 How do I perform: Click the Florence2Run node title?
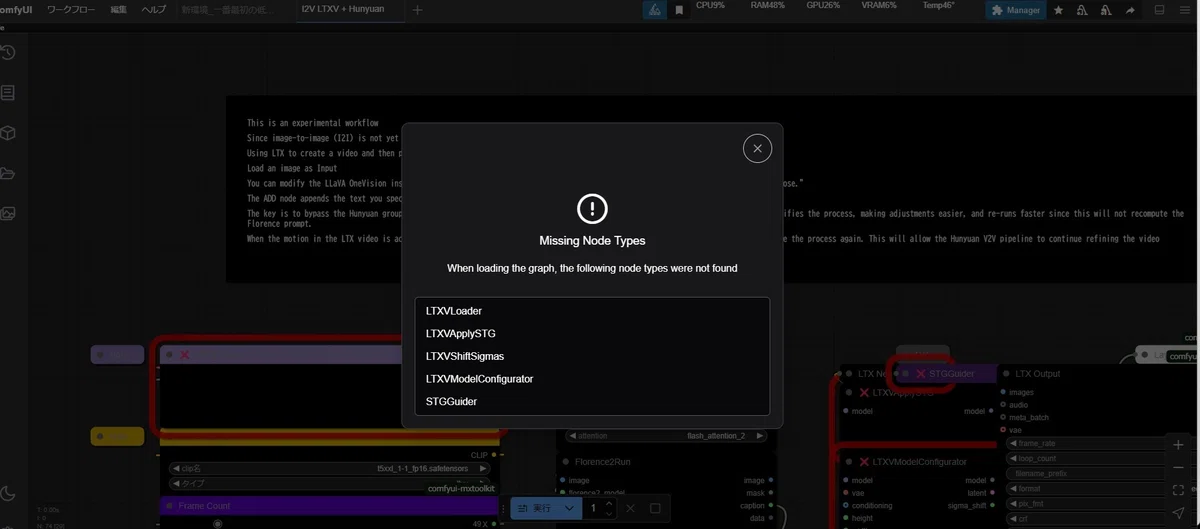click(602, 462)
